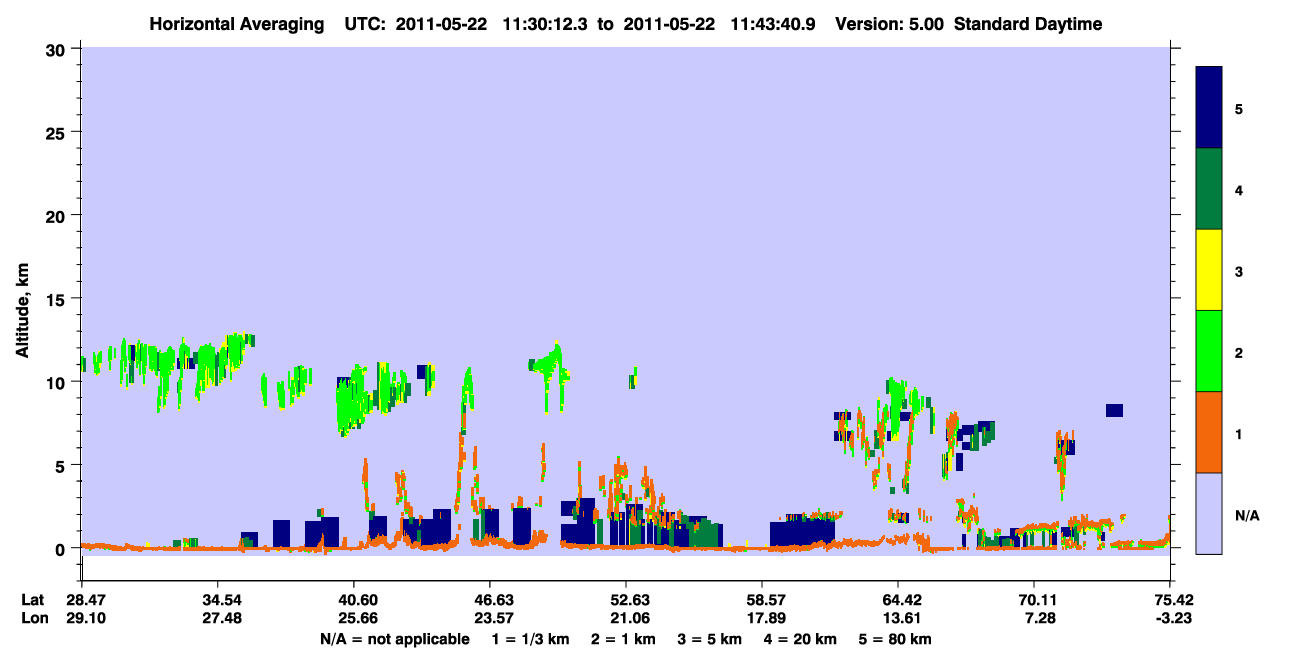
Task: Click the altitude tick label 20
Action: click(x=58, y=215)
